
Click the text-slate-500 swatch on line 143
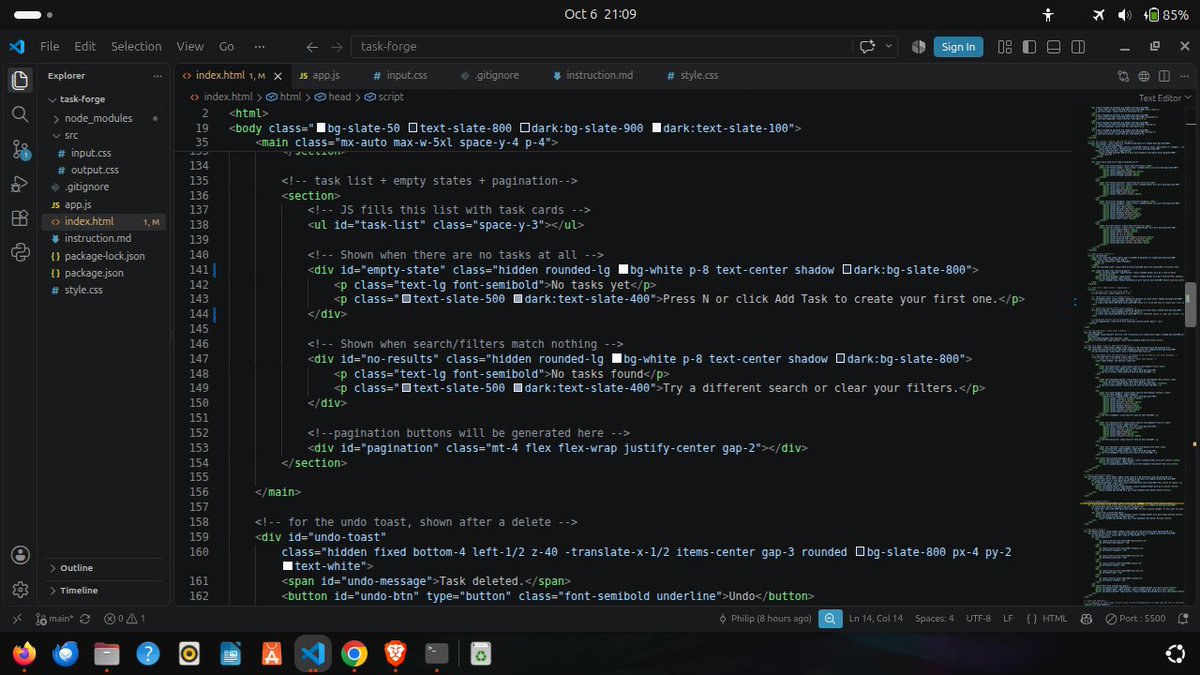tap(406, 300)
